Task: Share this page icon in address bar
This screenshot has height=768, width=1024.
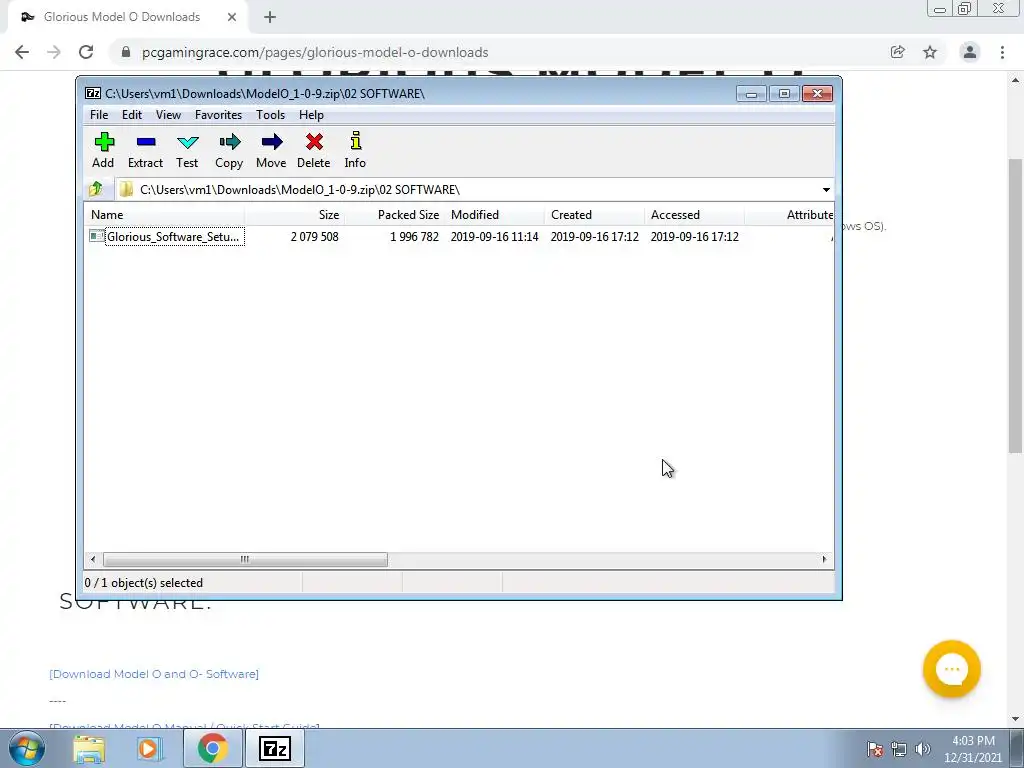Action: [x=898, y=52]
